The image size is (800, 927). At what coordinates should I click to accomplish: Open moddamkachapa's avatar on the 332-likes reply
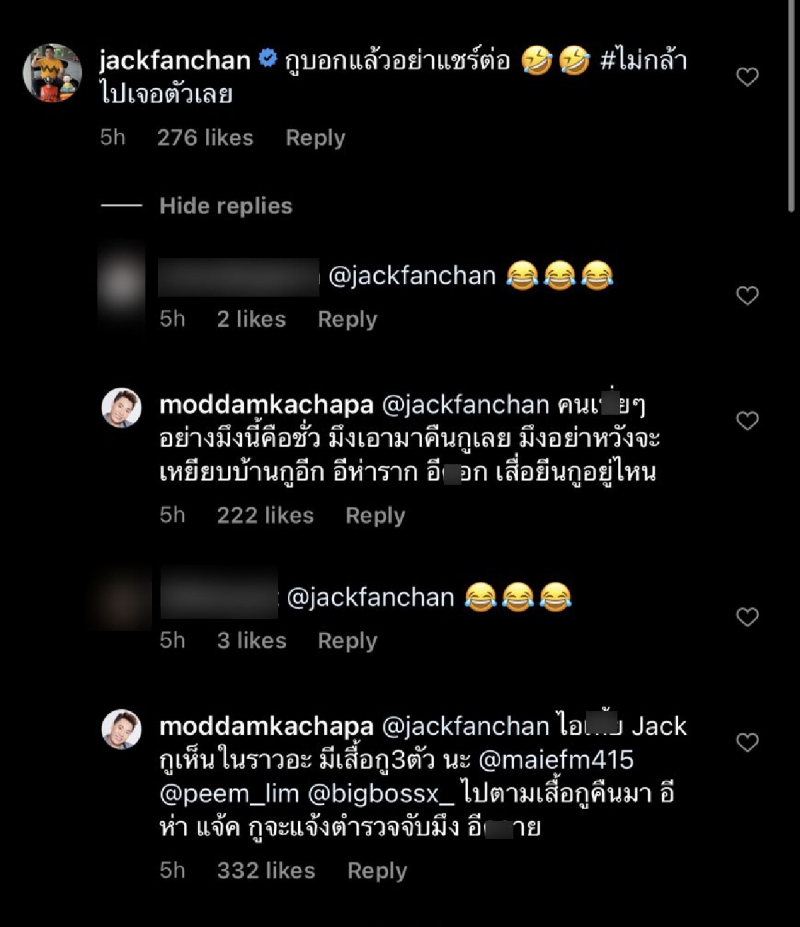[122, 729]
